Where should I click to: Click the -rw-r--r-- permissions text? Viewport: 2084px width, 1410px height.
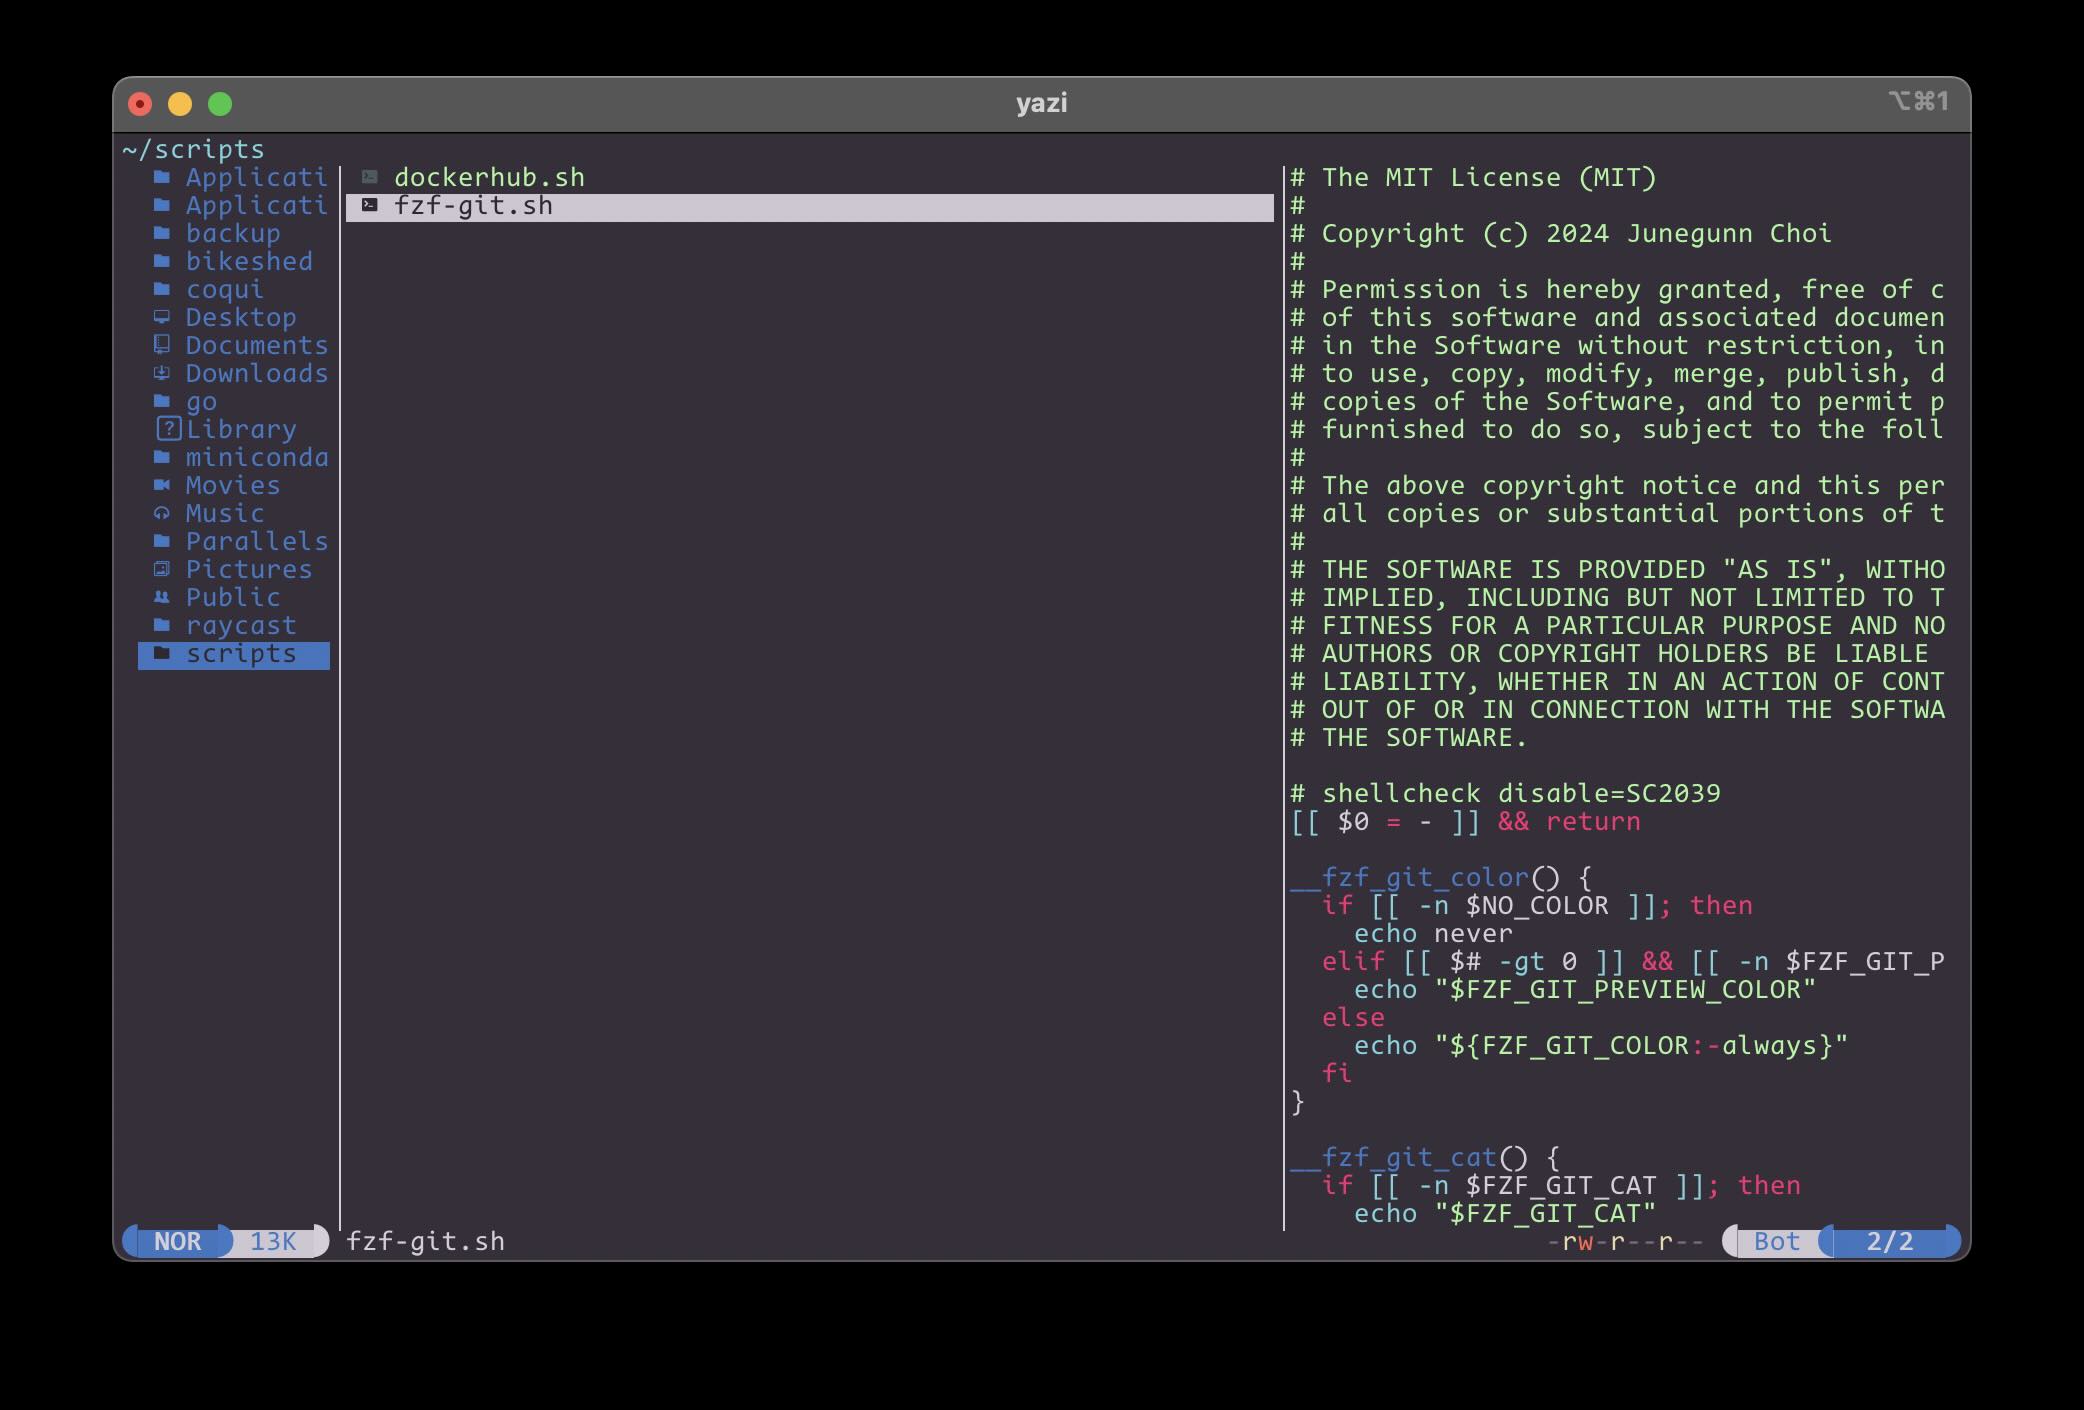[x=1625, y=1242]
